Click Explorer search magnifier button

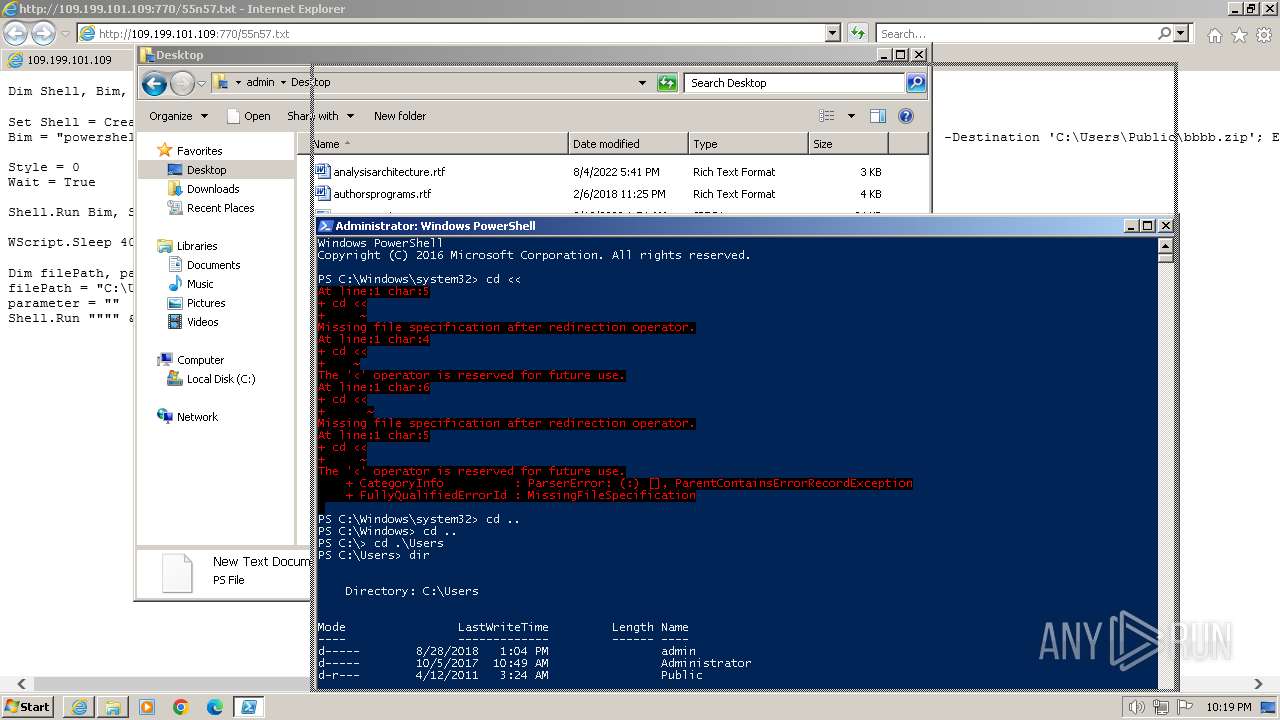pos(916,83)
